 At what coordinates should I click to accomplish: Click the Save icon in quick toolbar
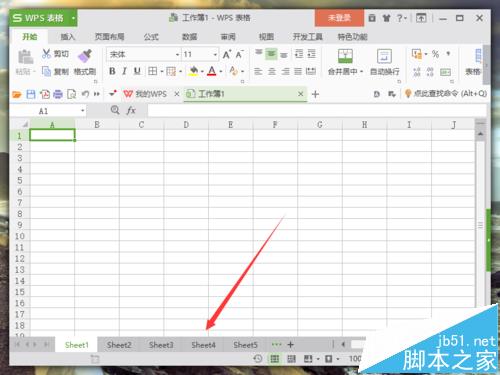[x=31, y=94]
